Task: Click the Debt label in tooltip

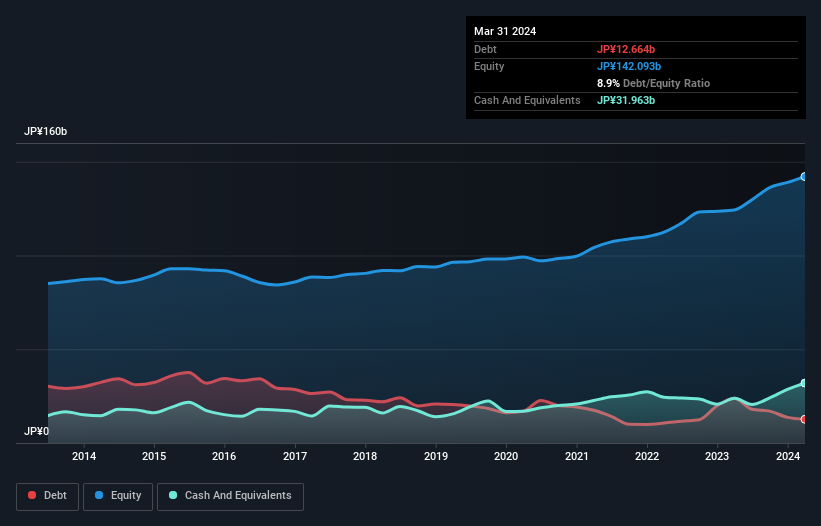Action: tap(485, 49)
